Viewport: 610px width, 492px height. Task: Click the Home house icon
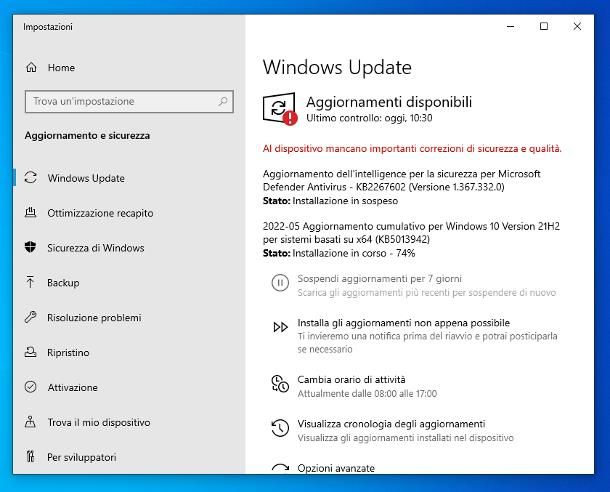click(x=31, y=67)
